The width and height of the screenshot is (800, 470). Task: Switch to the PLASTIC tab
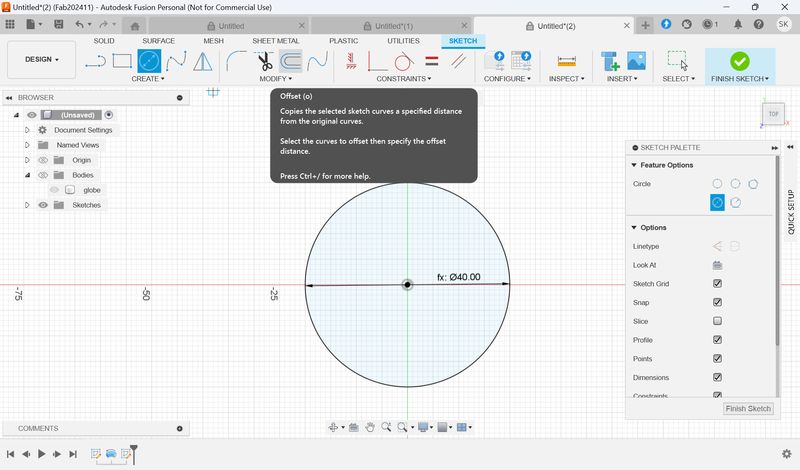click(343, 41)
